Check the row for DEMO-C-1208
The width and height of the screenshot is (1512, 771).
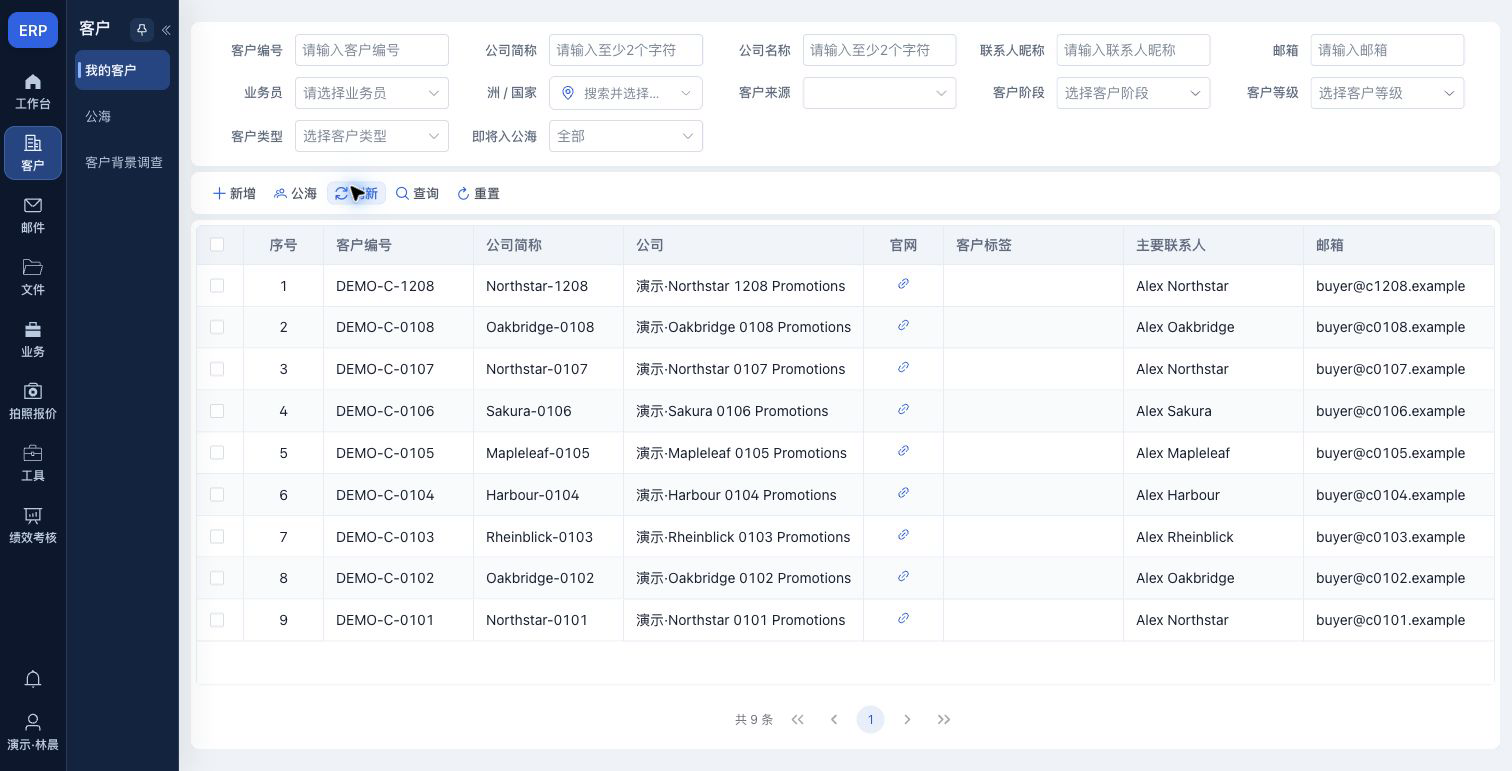(x=217, y=286)
